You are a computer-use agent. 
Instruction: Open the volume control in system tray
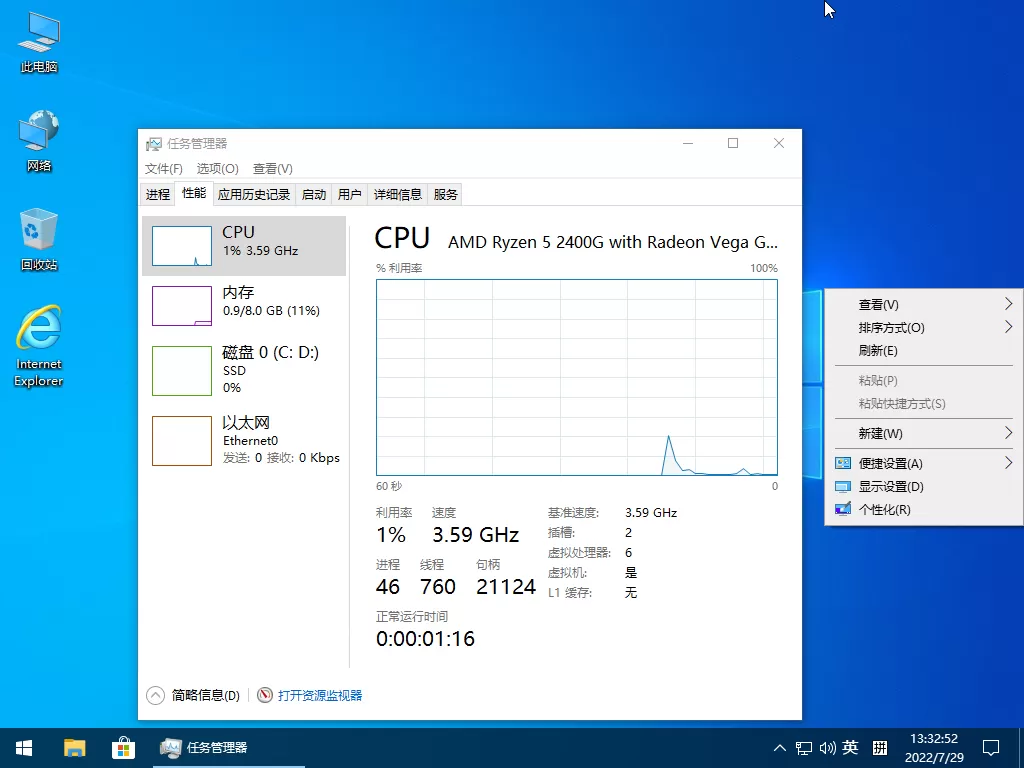(826, 747)
